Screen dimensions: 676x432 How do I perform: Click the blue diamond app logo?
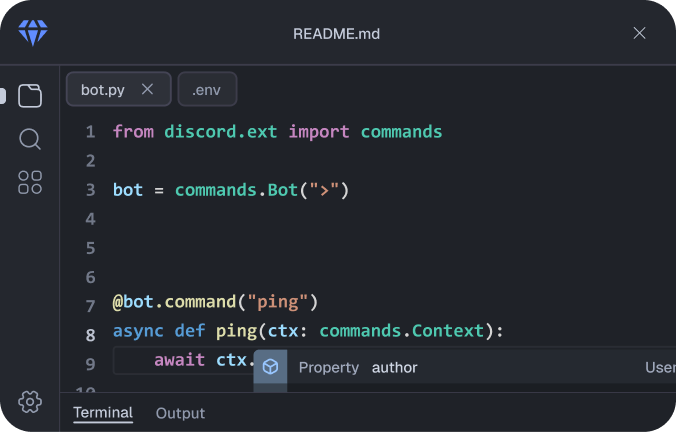(33, 32)
